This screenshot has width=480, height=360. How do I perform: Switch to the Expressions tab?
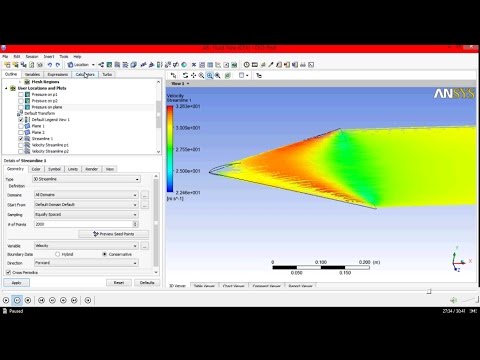(x=58, y=74)
